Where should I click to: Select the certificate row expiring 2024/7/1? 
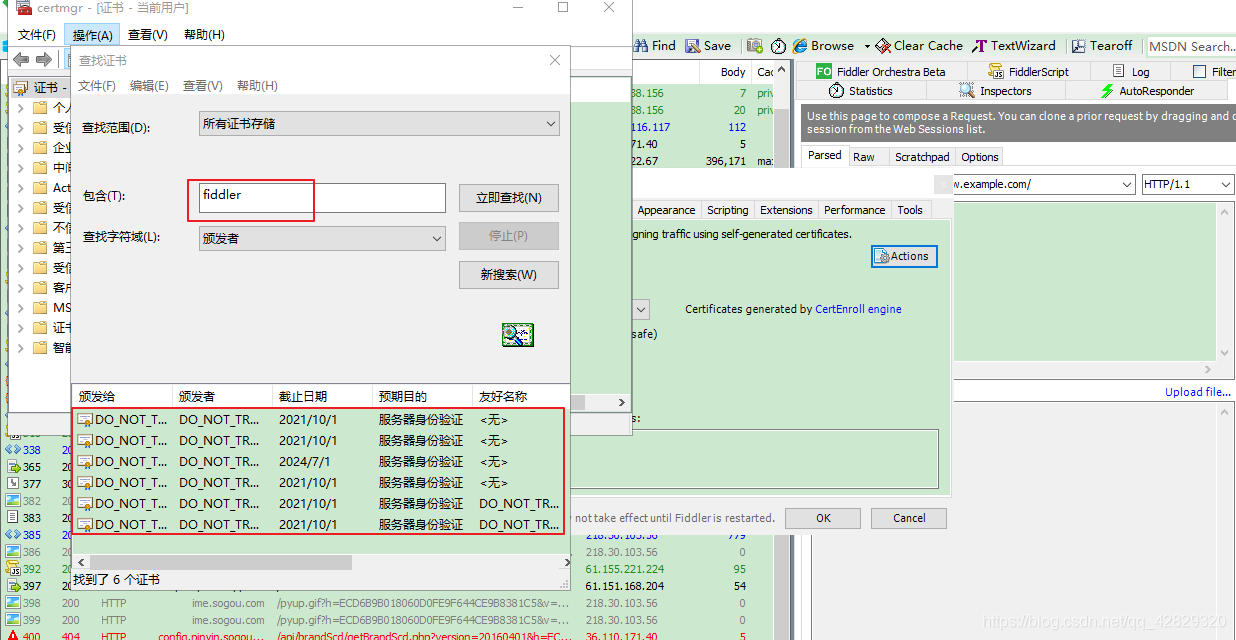(x=320, y=462)
